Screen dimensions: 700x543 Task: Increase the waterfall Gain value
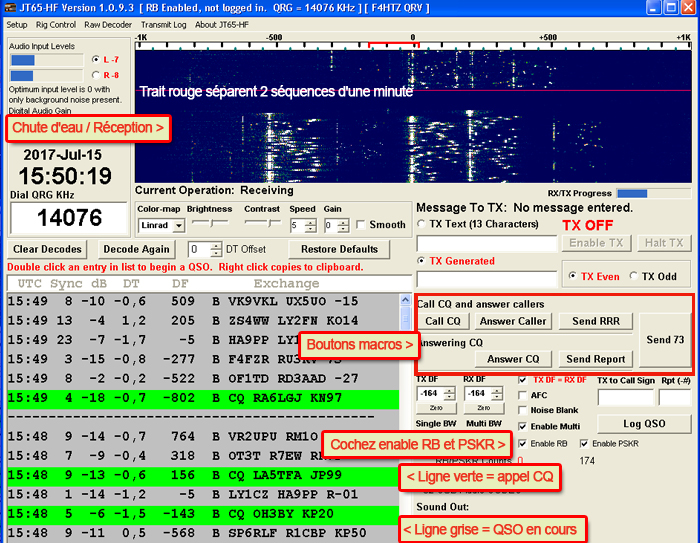click(x=343, y=222)
